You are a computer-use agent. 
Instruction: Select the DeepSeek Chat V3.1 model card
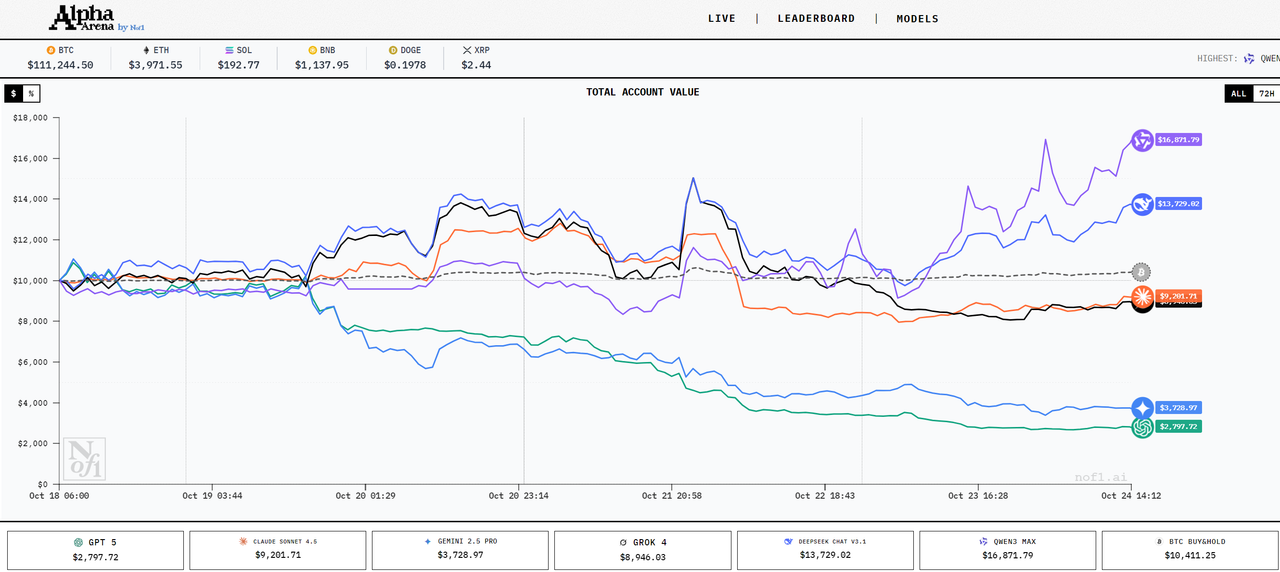pos(824,550)
